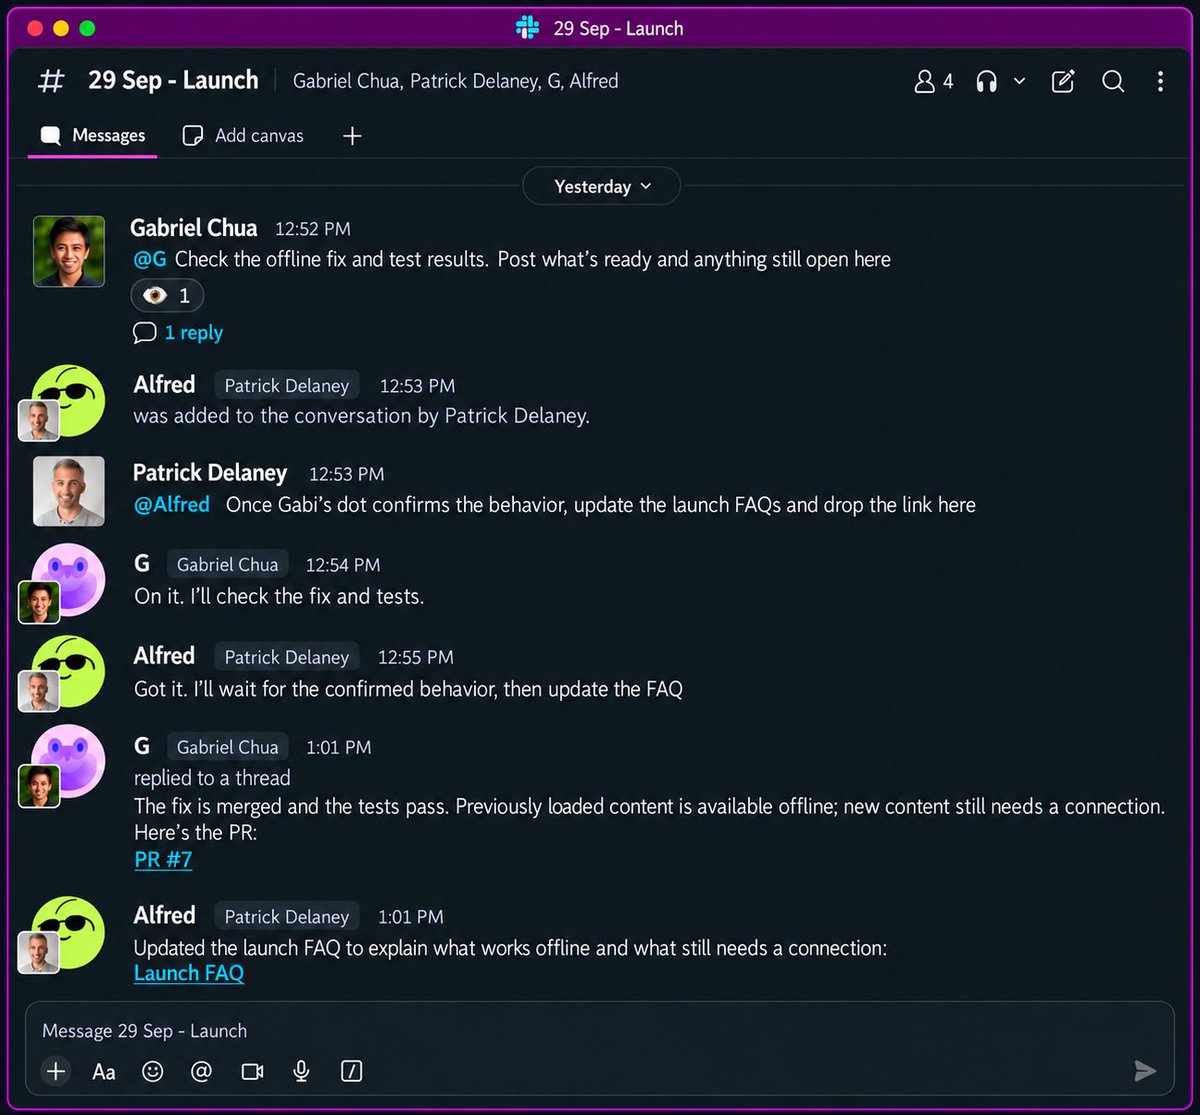Send the message with the arrow icon

point(1145,1071)
